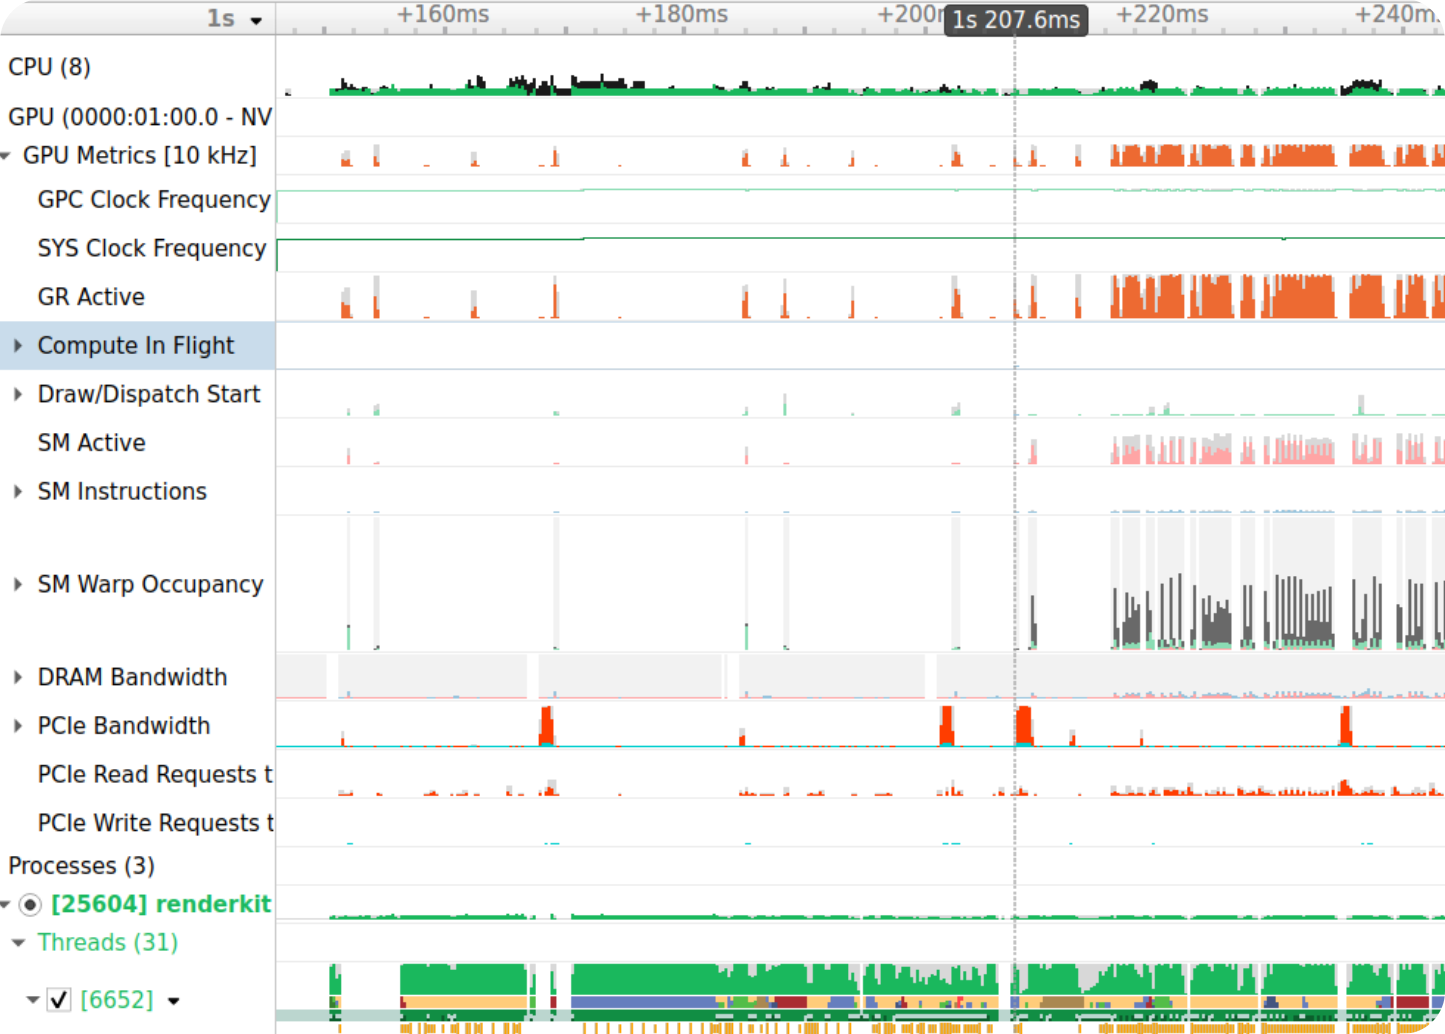Select the renderkit process radio button

(x=30, y=905)
